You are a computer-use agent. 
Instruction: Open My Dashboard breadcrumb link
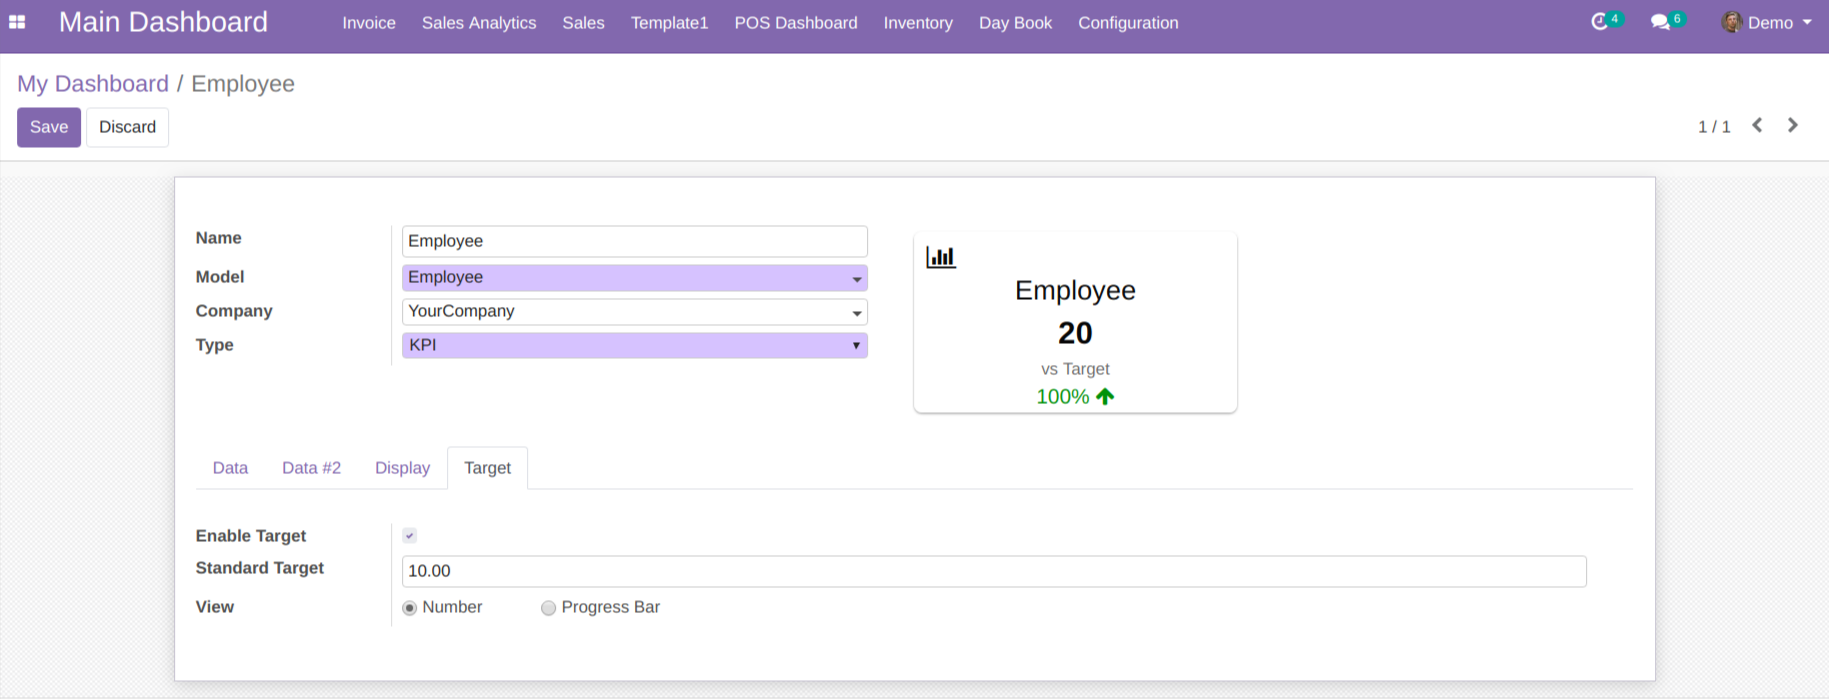[93, 84]
